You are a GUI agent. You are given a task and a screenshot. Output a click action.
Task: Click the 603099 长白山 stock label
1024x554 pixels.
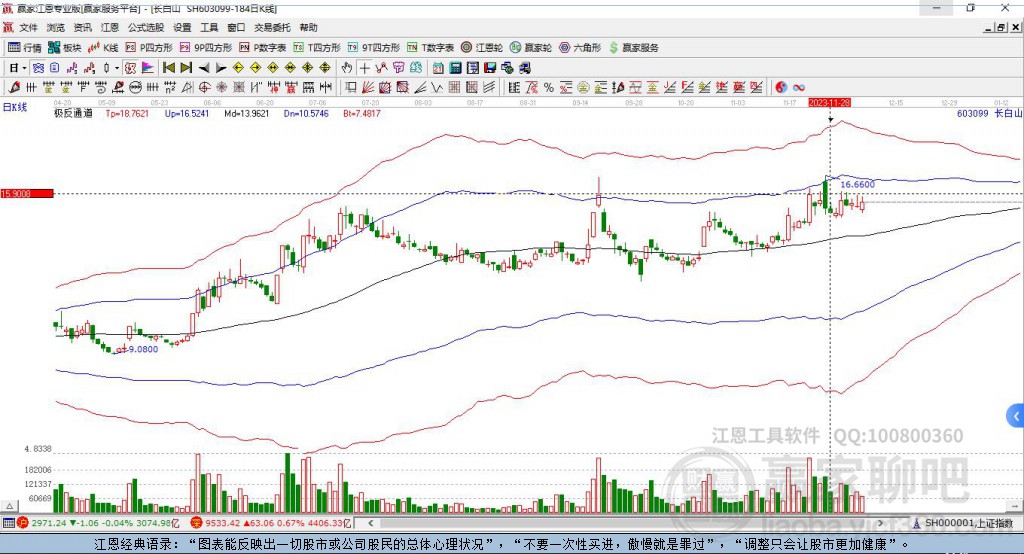tap(989, 113)
